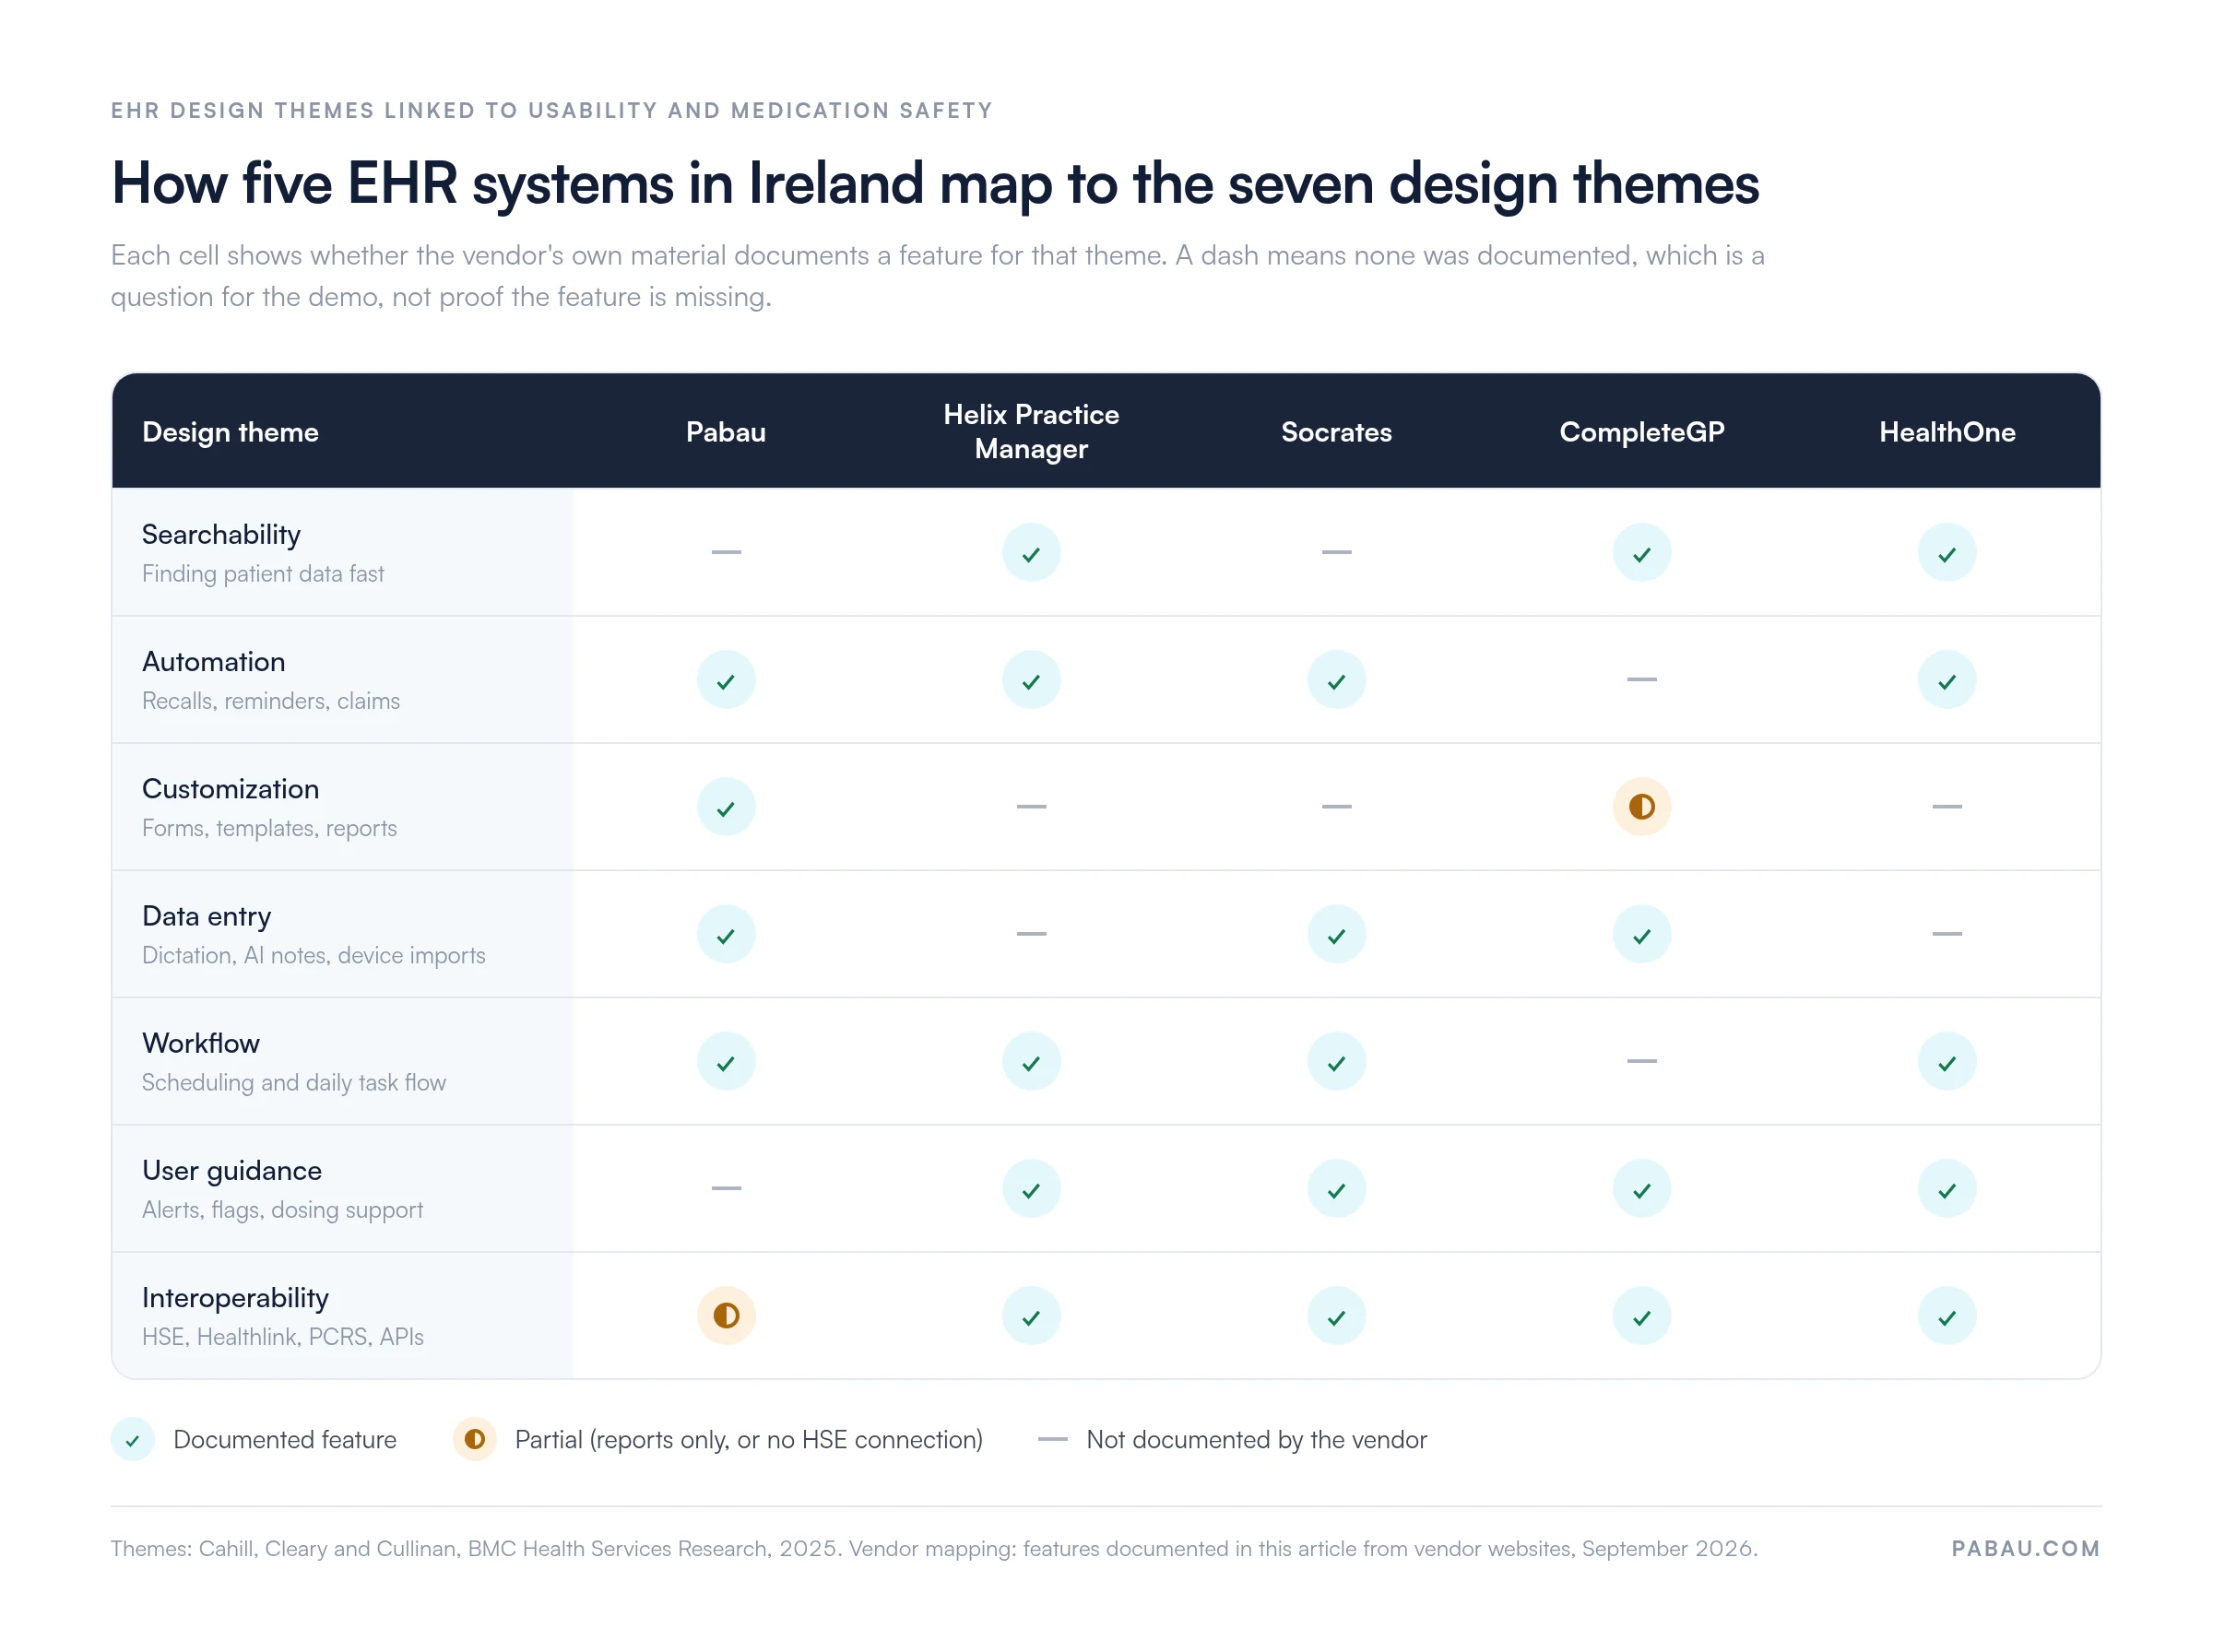Click the HealthOne Workflow checkmark

pyautogui.click(x=1946, y=1061)
